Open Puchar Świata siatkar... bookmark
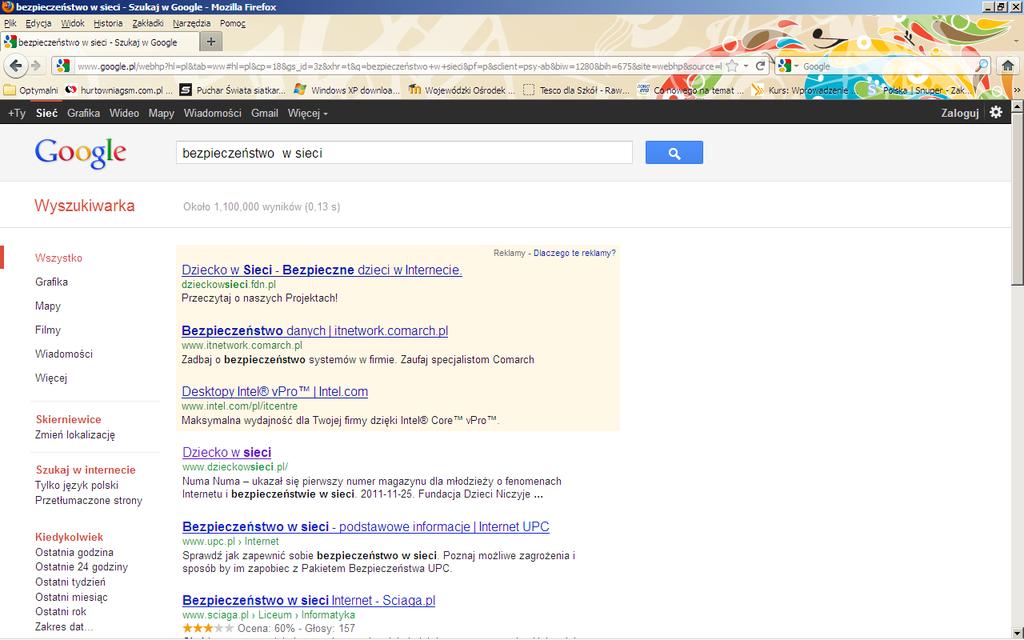This screenshot has height=640, width=1024. (x=232, y=91)
